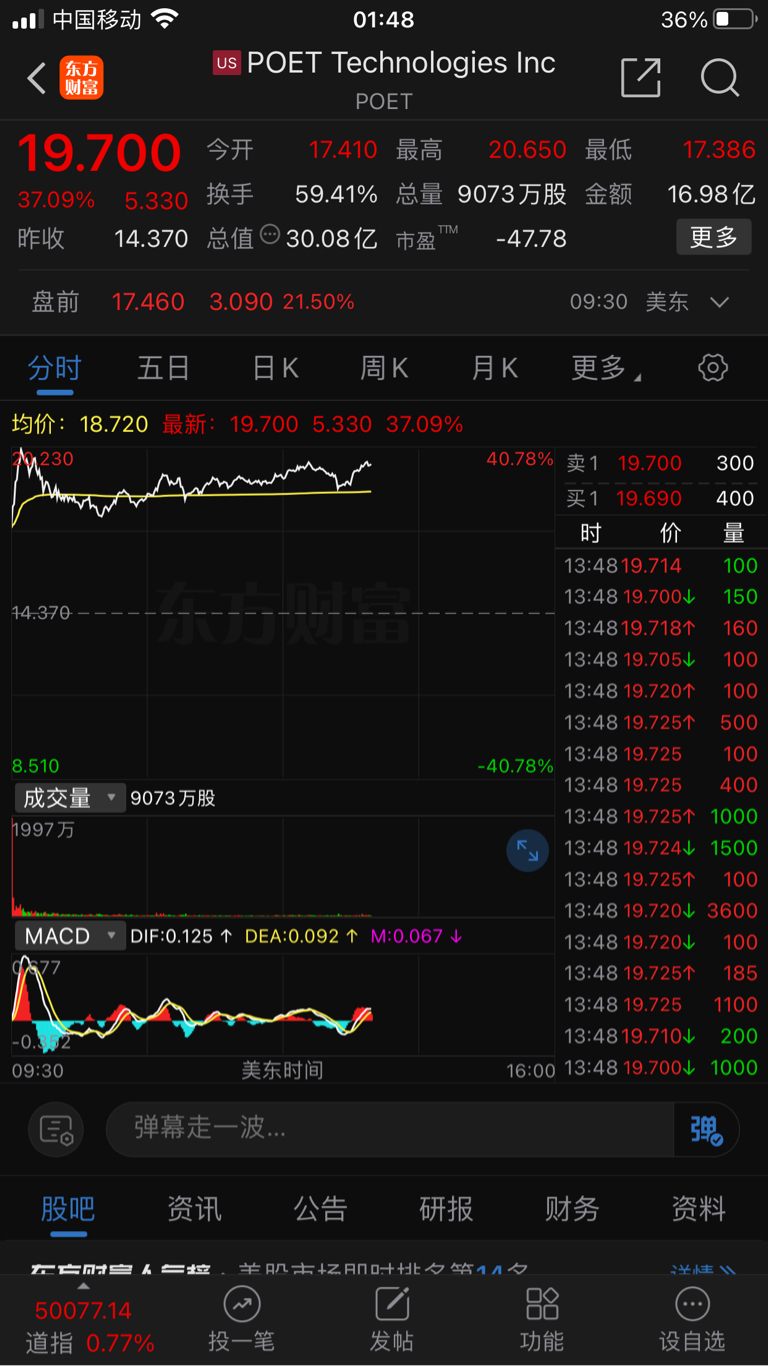Switch to the 五日 tab
768x1366 pixels.
164,368
